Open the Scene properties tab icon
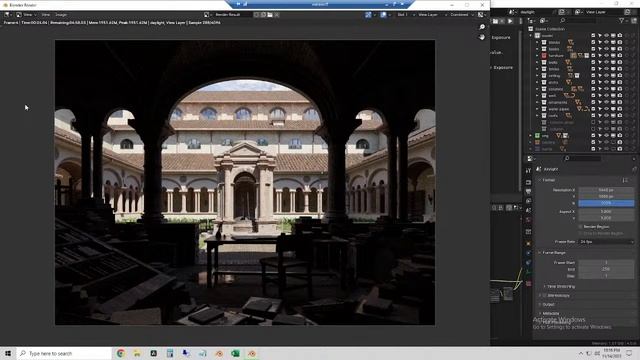640x360 pixels. (529, 210)
